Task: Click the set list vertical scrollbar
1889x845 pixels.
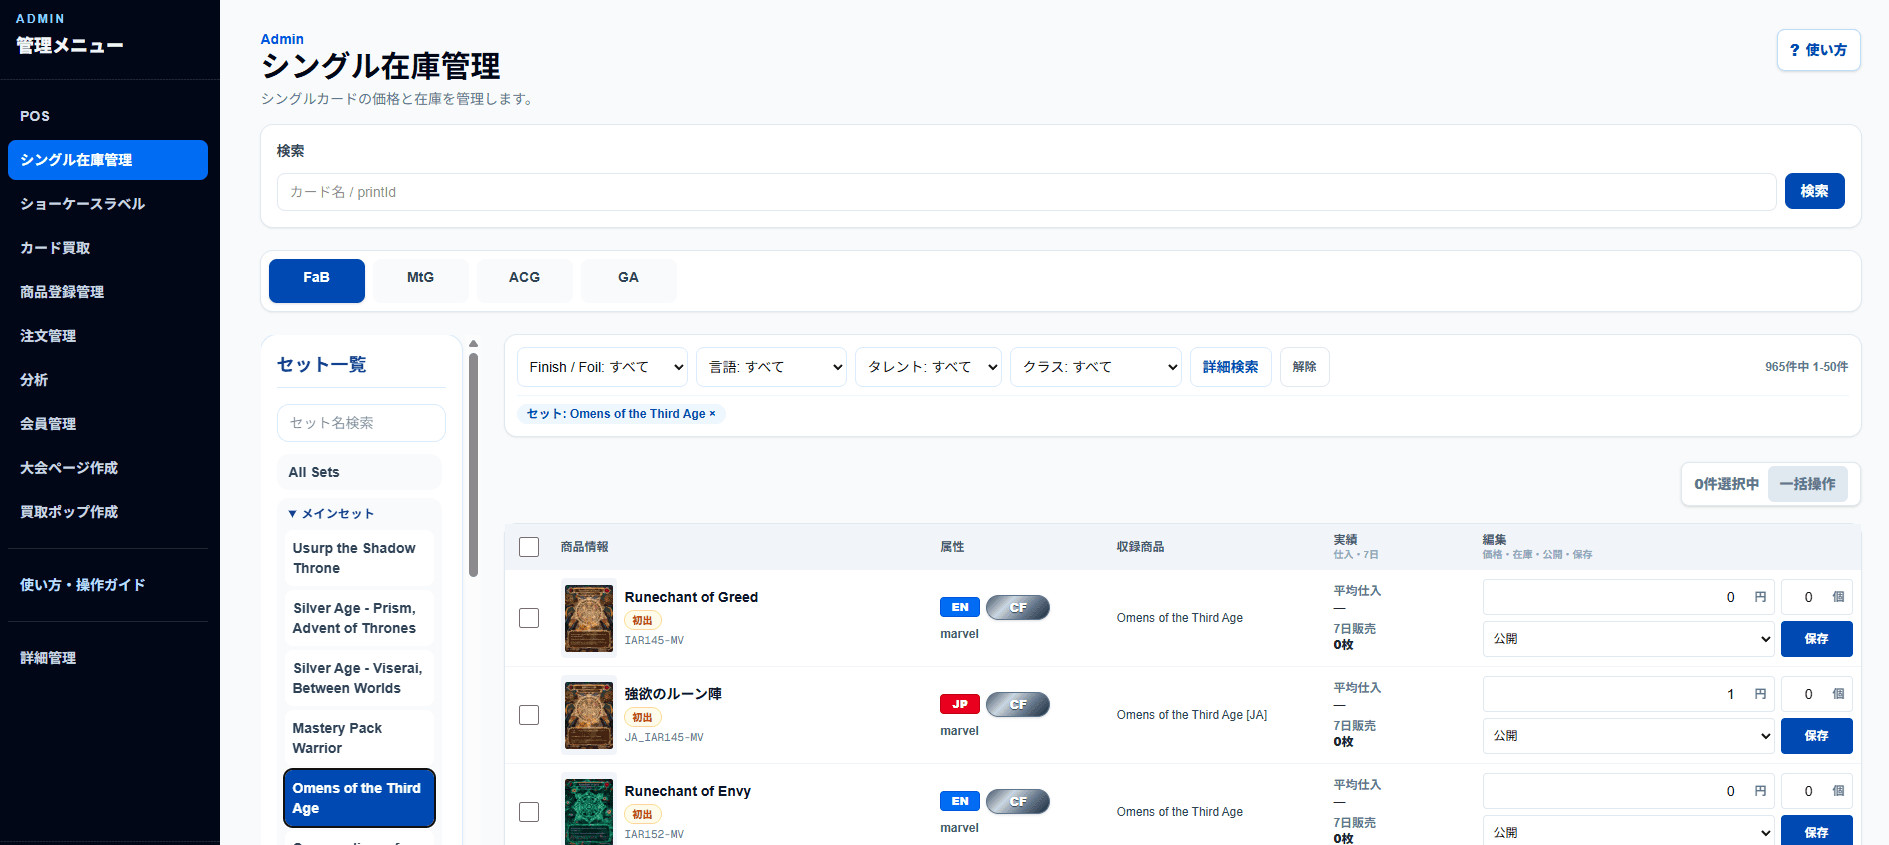Action: point(473,465)
